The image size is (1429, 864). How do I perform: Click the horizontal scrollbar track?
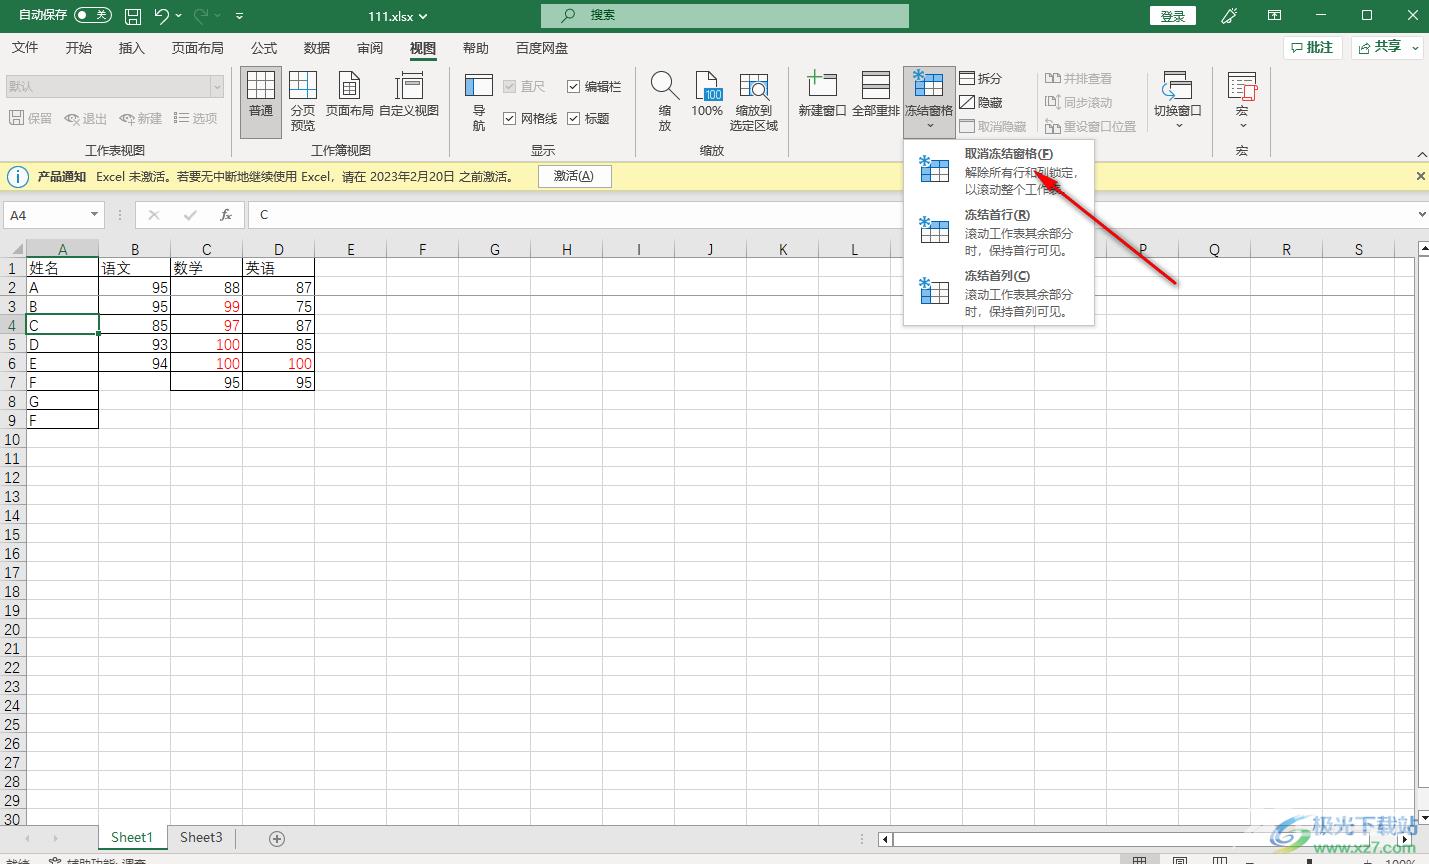[x=1146, y=839]
